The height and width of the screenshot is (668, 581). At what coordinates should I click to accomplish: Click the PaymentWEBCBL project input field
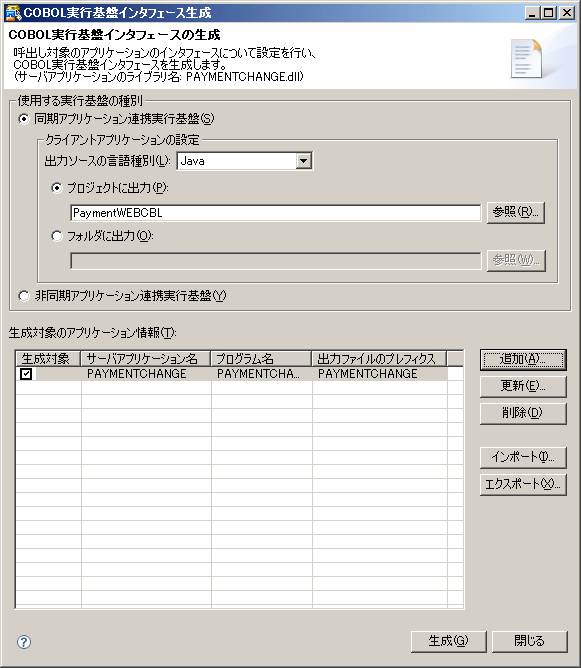pyautogui.click(x=276, y=213)
